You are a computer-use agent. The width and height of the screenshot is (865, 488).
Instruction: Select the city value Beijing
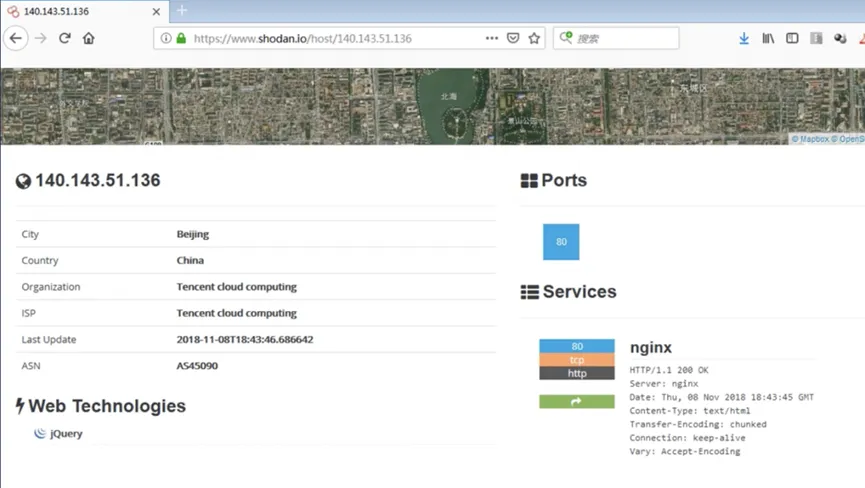[x=193, y=234]
